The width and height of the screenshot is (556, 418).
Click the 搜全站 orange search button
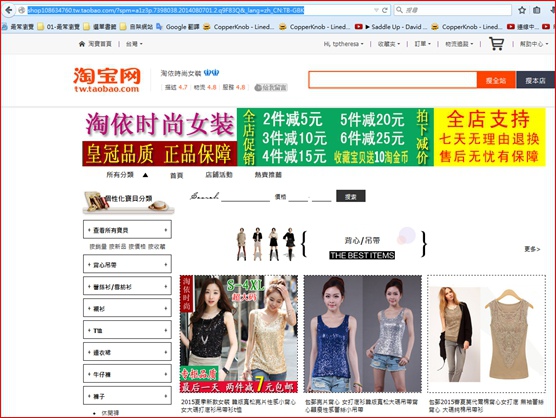pyautogui.click(x=496, y=80)
